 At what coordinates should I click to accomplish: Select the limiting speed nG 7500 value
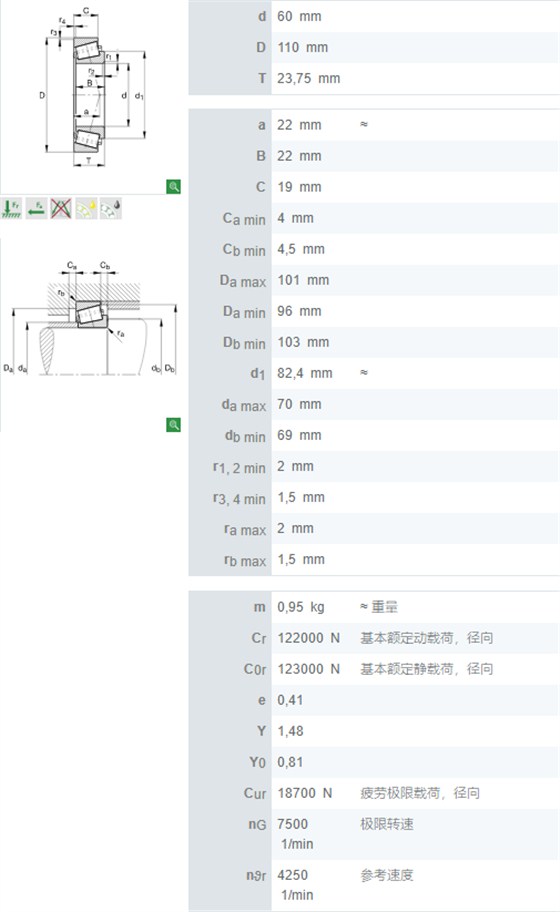pyautogui.click(x=293, y=824)
